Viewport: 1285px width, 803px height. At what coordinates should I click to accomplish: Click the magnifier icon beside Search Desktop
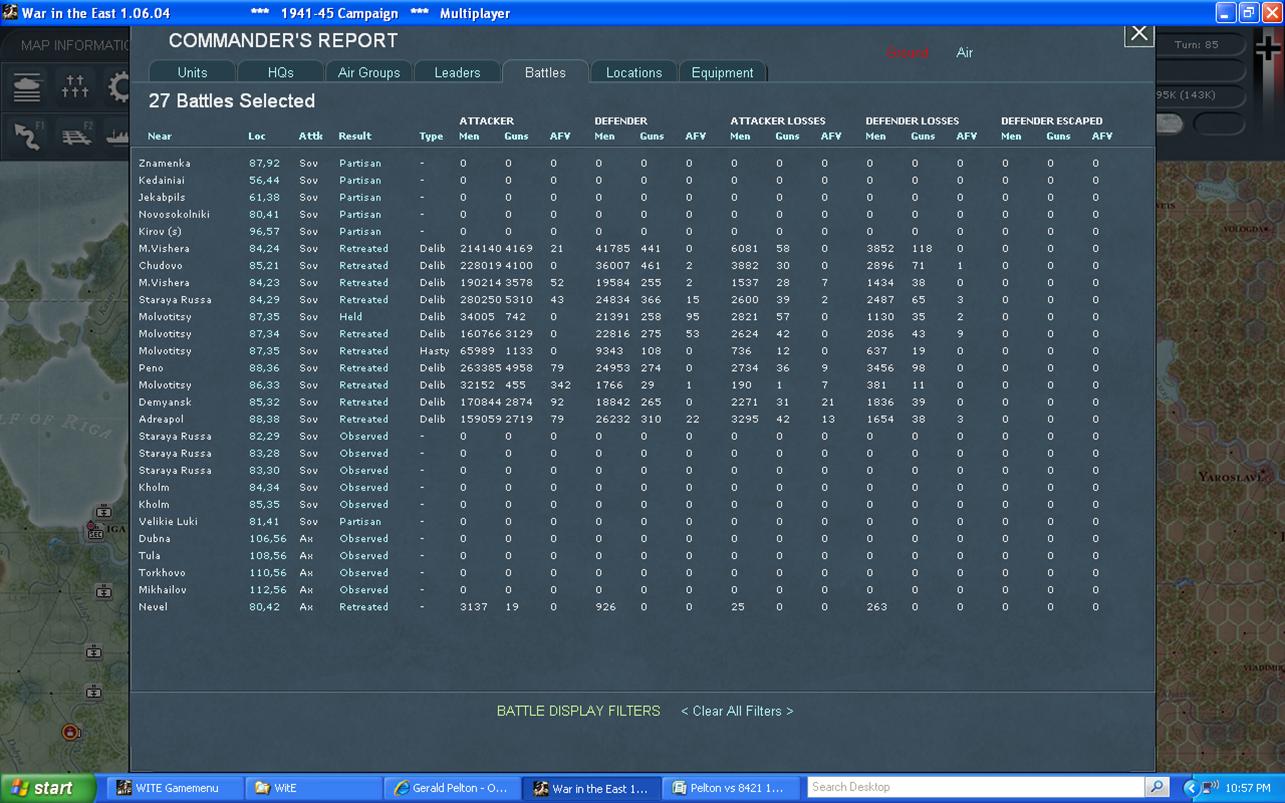(1156, 787)
